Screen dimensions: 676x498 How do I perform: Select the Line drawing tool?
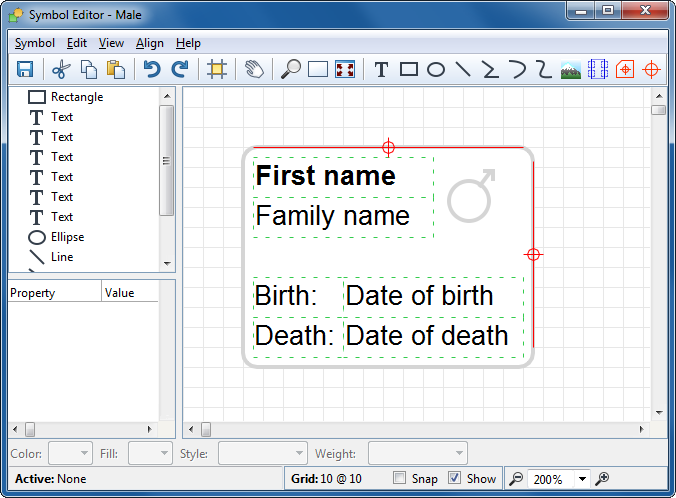(463, 69)
